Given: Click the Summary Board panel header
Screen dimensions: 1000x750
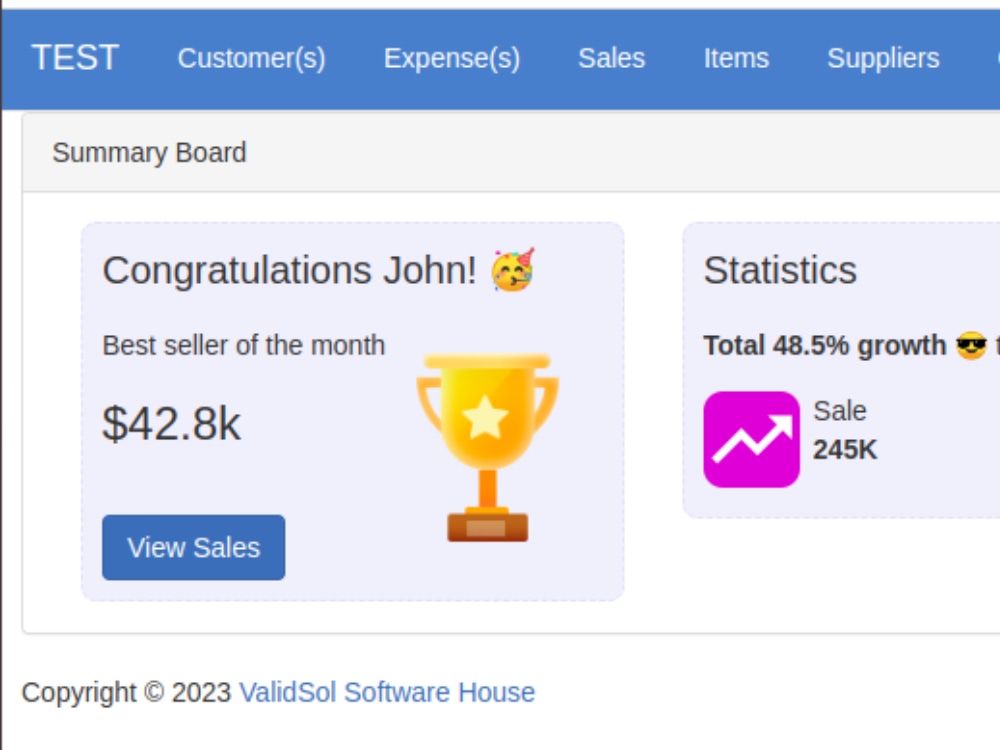Looking at the screenshot, I should click(x=511, y=152).
